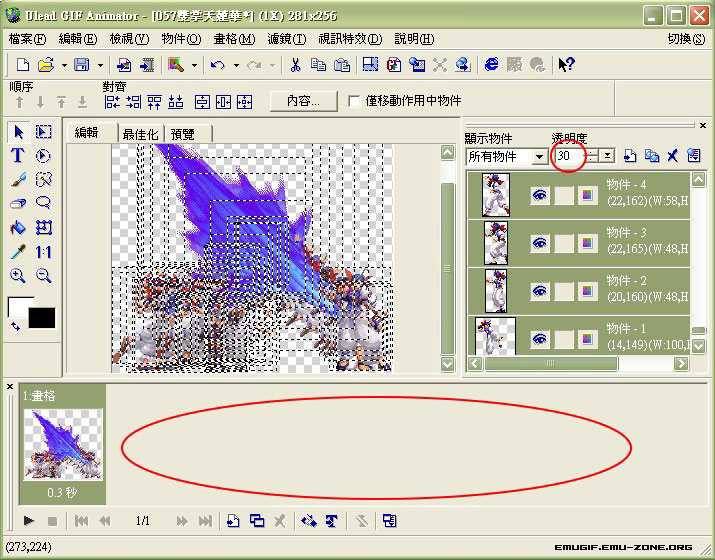Select the Pick (arrow) tool

click(x=18, y=132)
